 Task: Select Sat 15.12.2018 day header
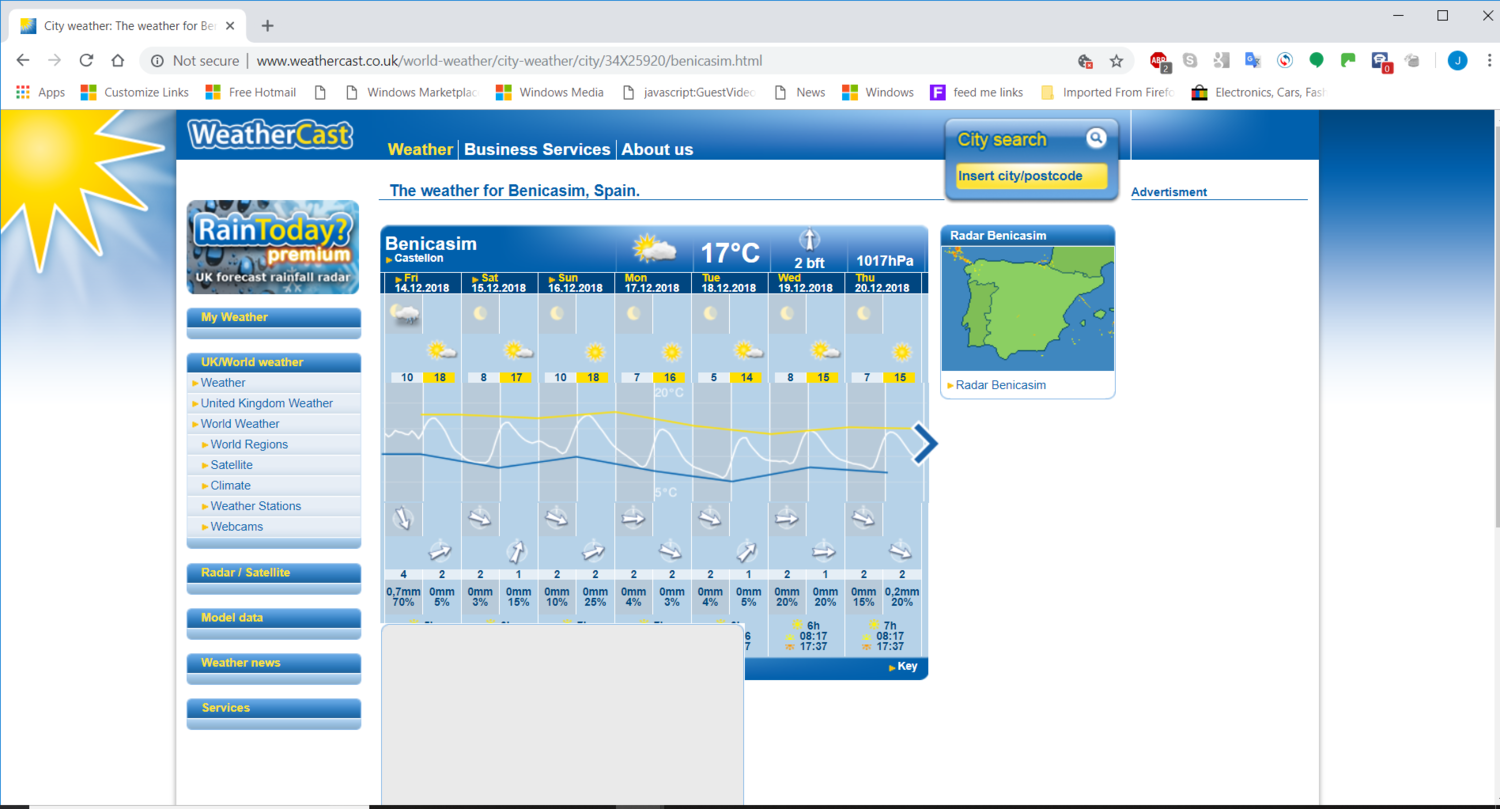pyautogui.click(x=498, y=283)
